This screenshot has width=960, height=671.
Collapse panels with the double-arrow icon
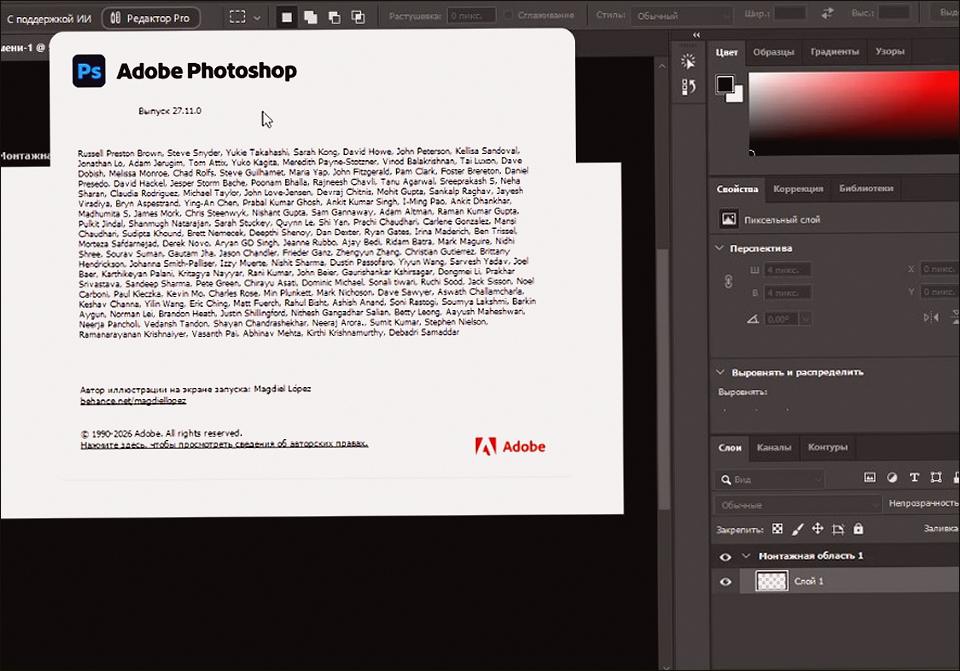click(x=696, y=35)
